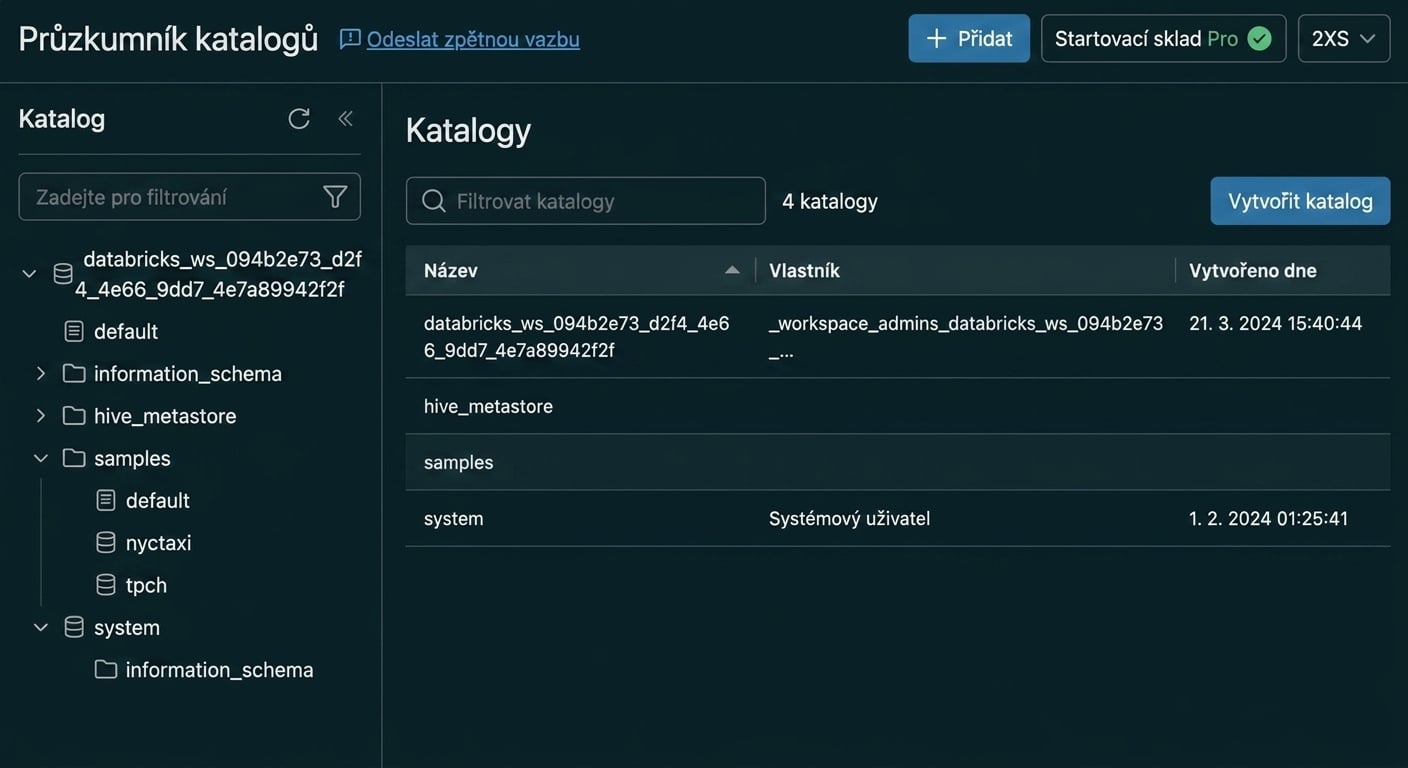Click the _workspace_admins_databricks_ws owner cell

pyautogui.click(x=966, y=337)
